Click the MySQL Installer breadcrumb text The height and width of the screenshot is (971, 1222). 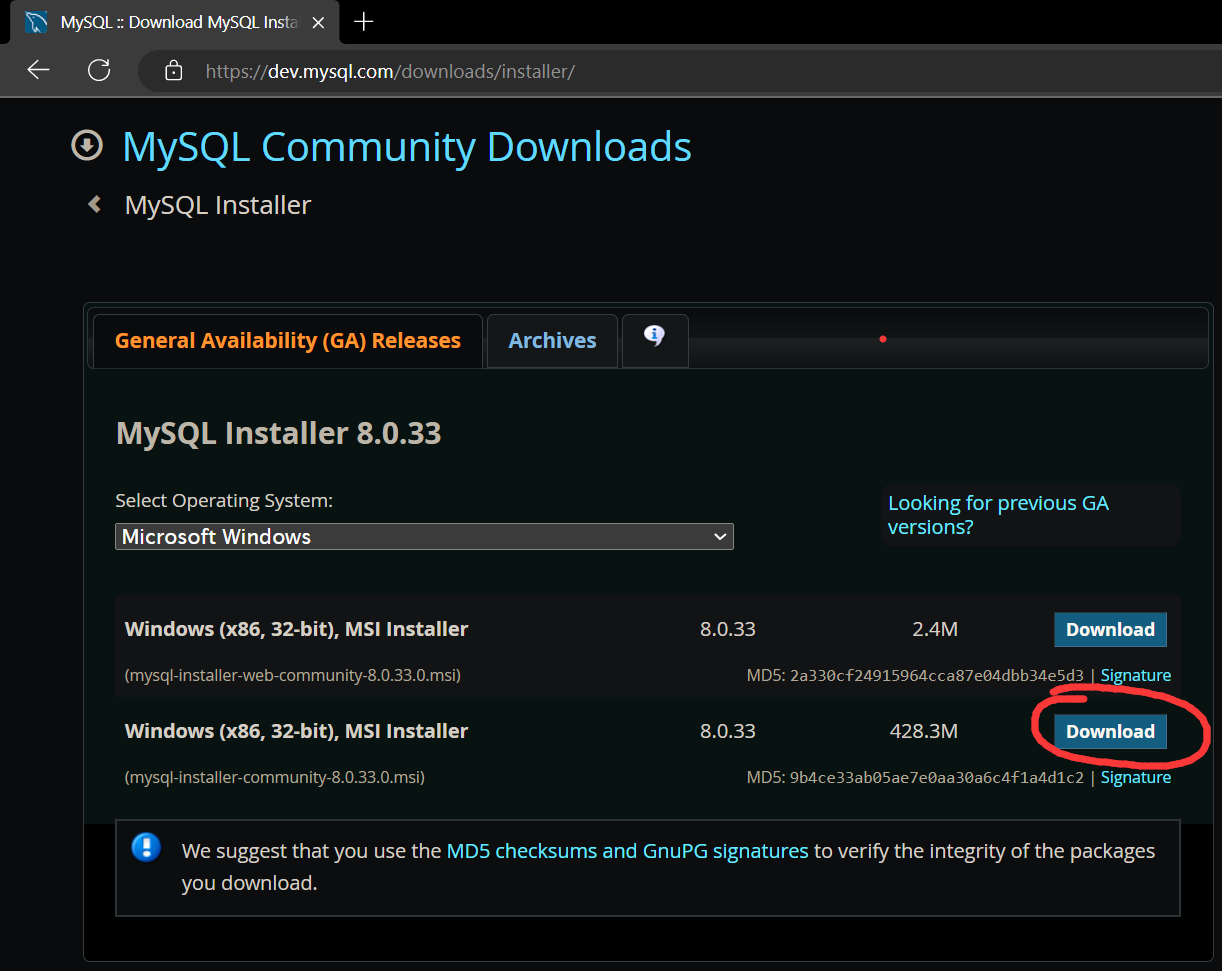click(x=218, y=205)
